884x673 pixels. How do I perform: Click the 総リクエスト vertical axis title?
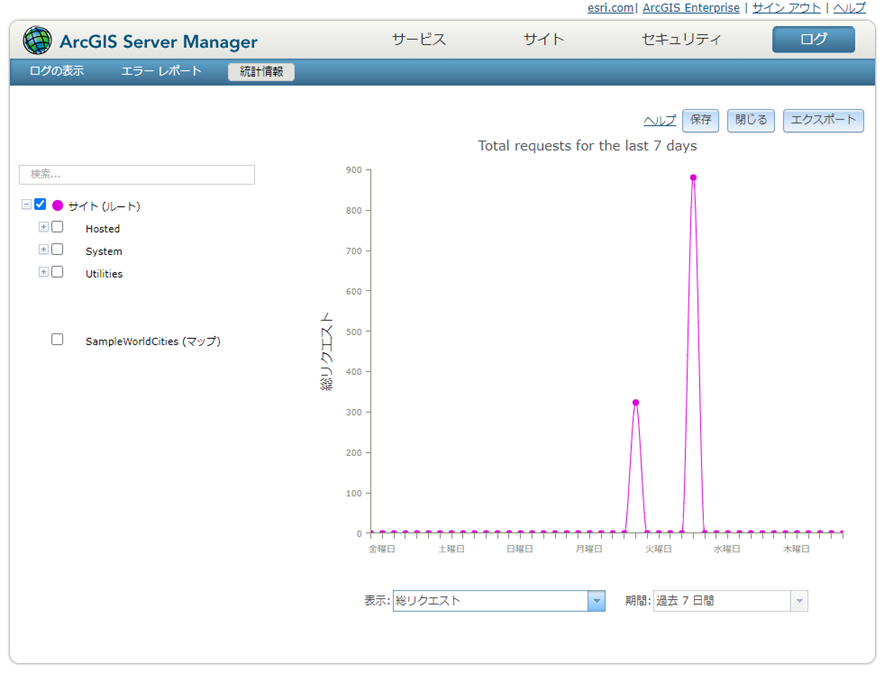click(x=327, y=352)
